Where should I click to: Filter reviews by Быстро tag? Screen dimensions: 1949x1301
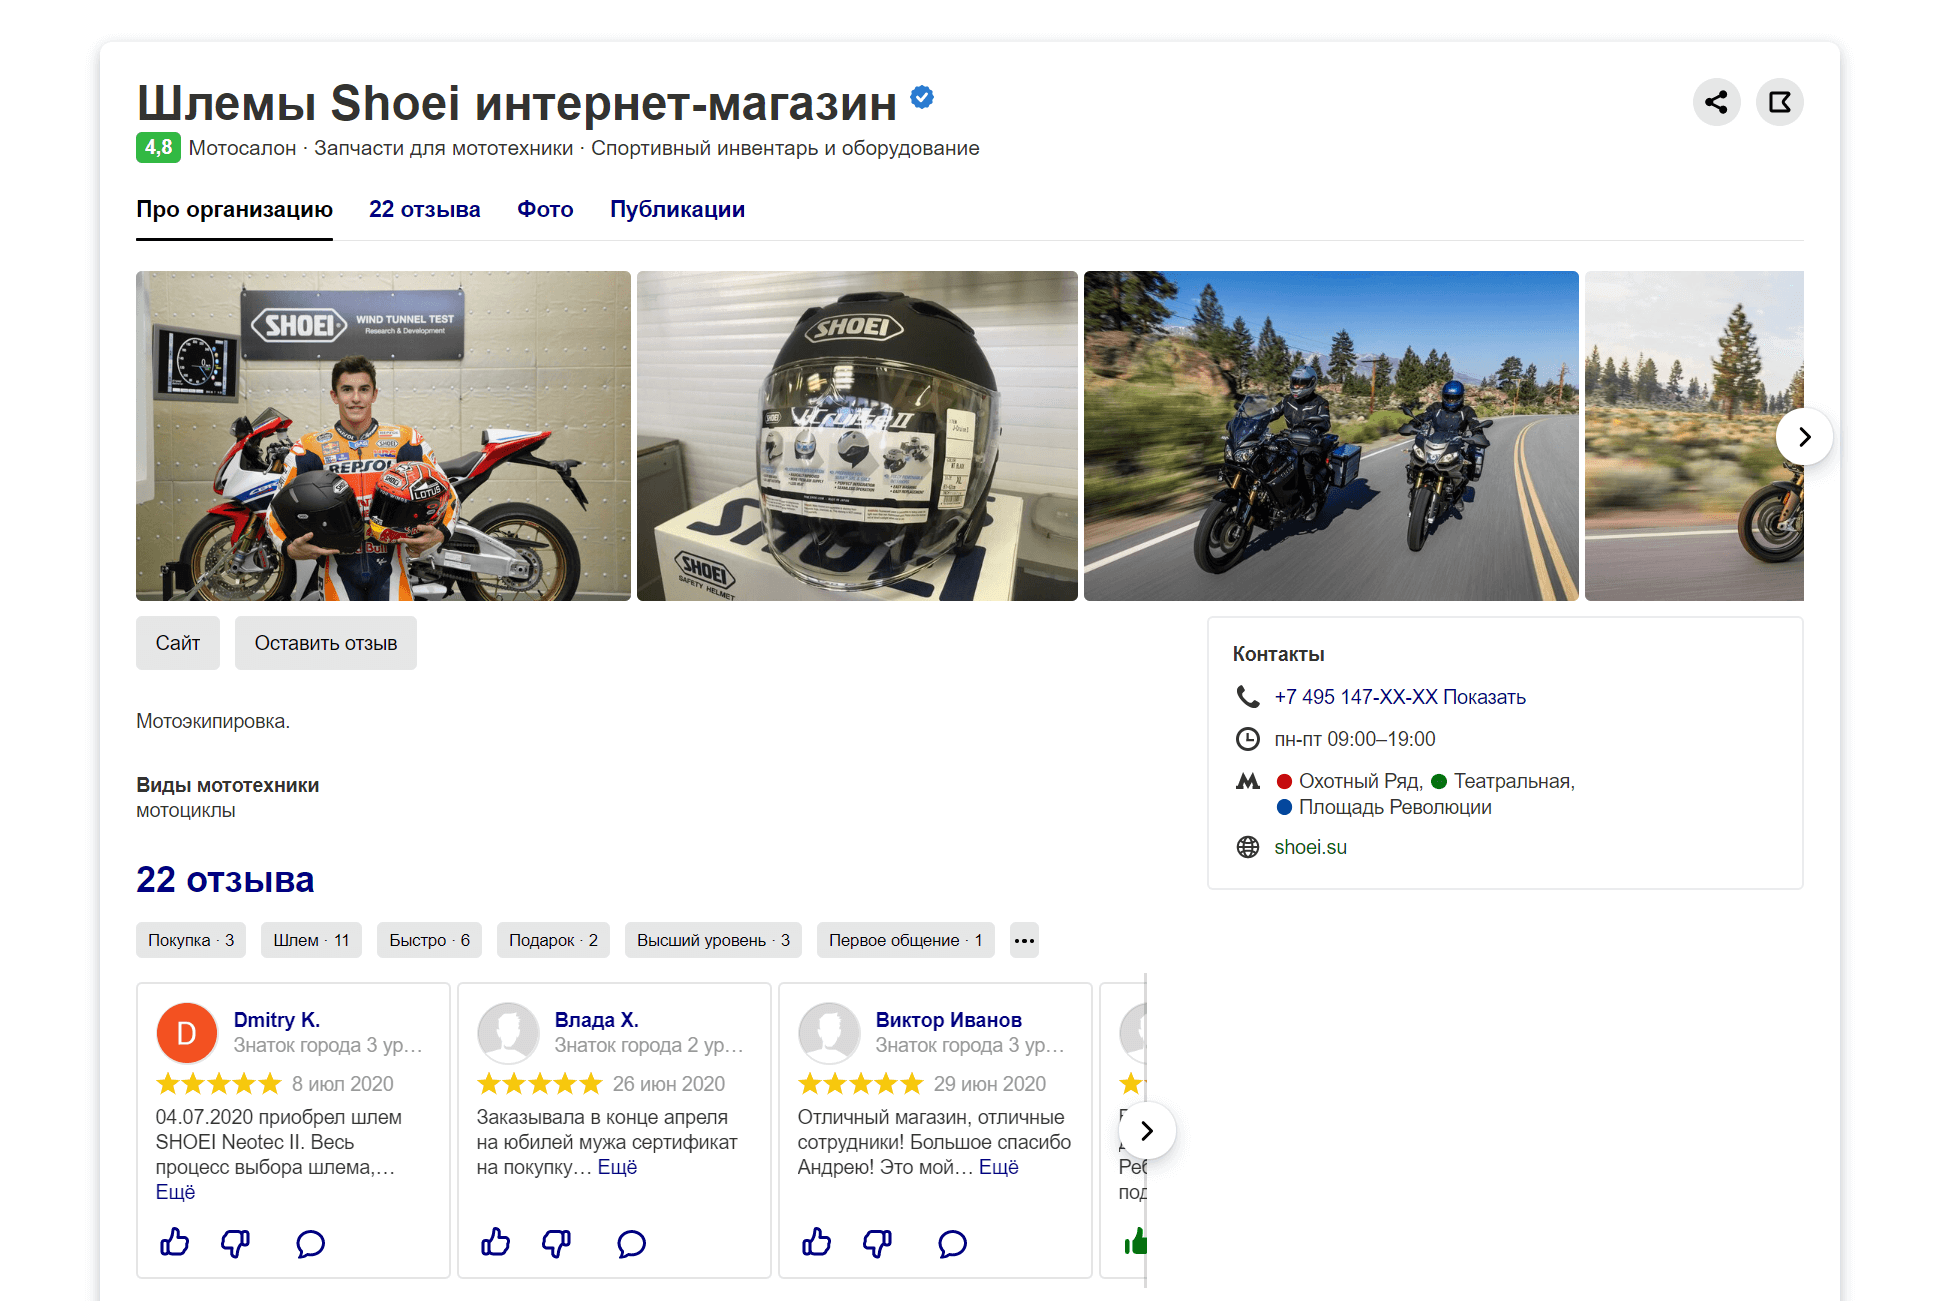429,940
